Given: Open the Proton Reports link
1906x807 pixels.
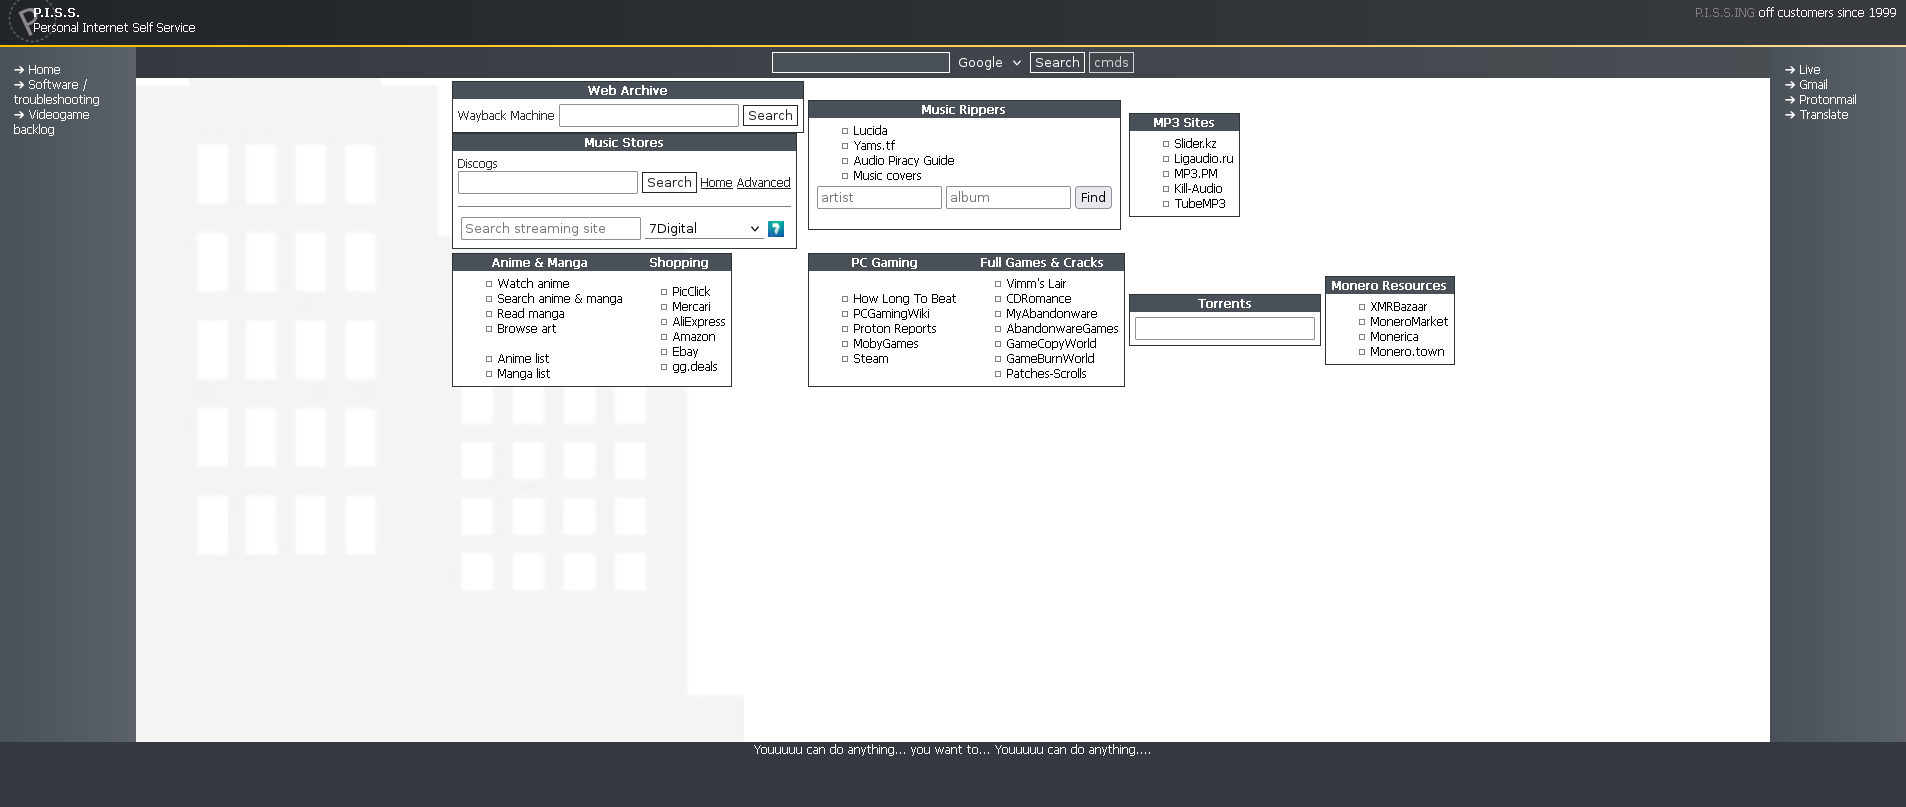Looking at the screenshot, I should 894,329.
